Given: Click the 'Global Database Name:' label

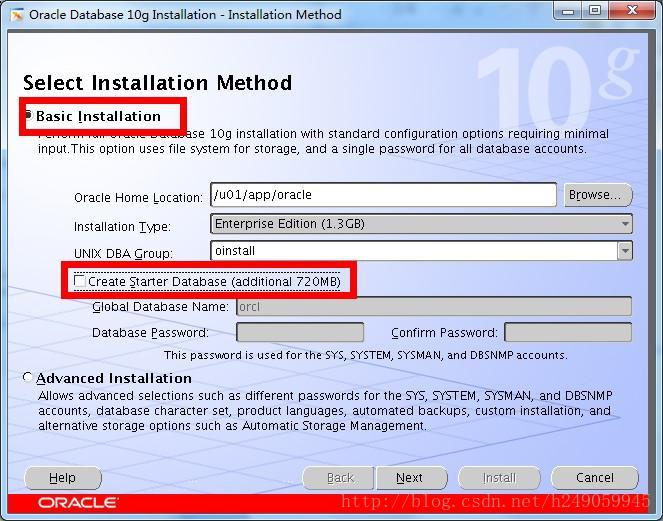Looking at the screenshot, I should coord(160,307).
